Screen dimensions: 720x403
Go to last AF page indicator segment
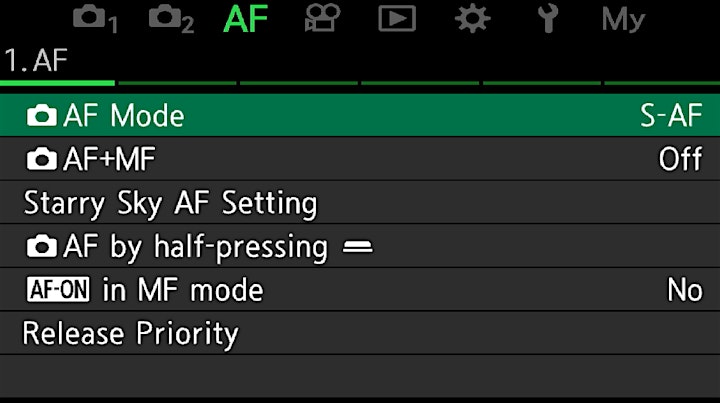pos(662,83)
